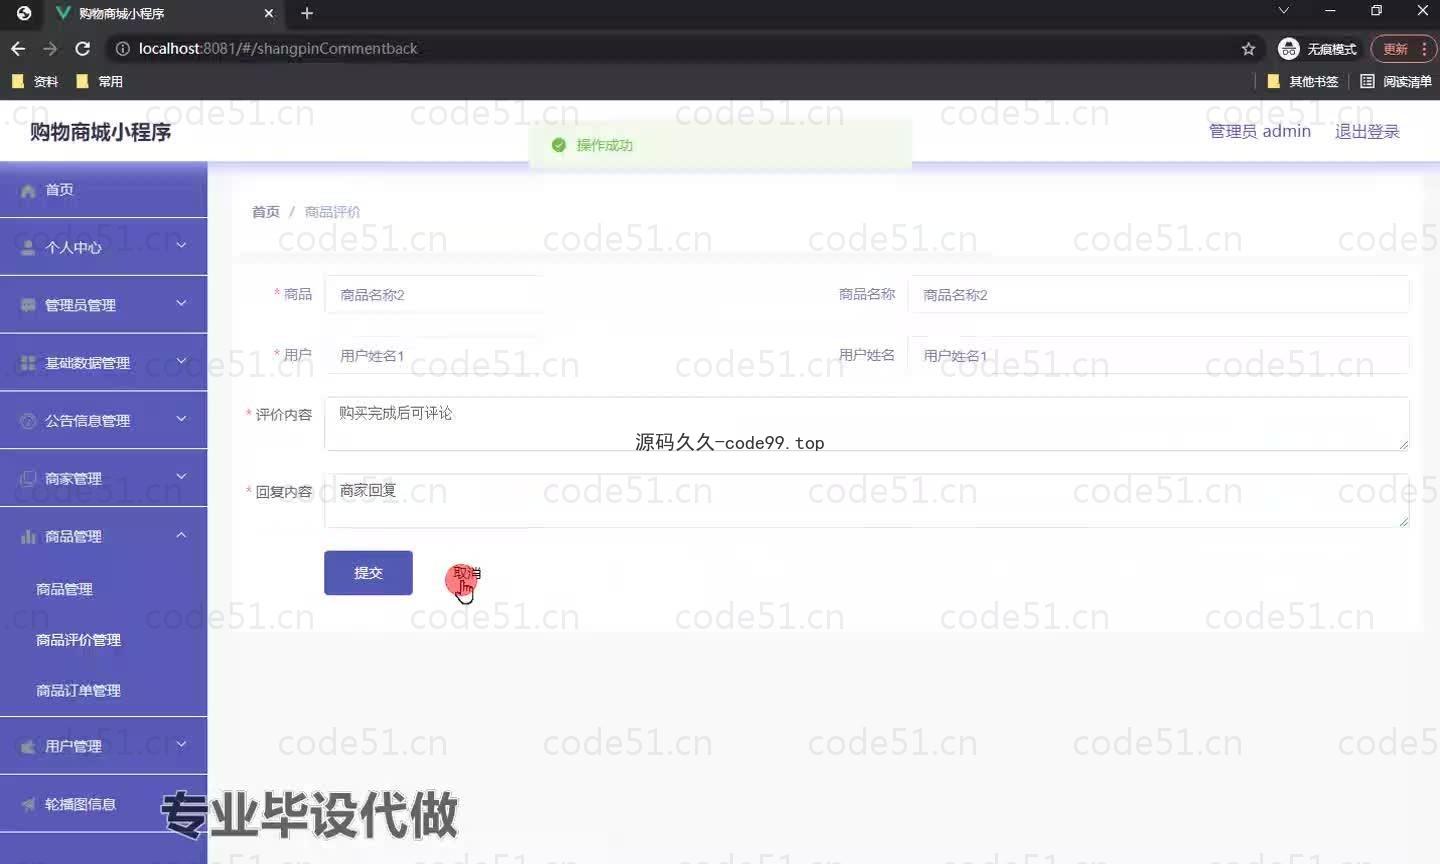Click the icon beside 管理员管理
Image resolution: width=1440 pixels, height=864 pixels.
(28, 305)
